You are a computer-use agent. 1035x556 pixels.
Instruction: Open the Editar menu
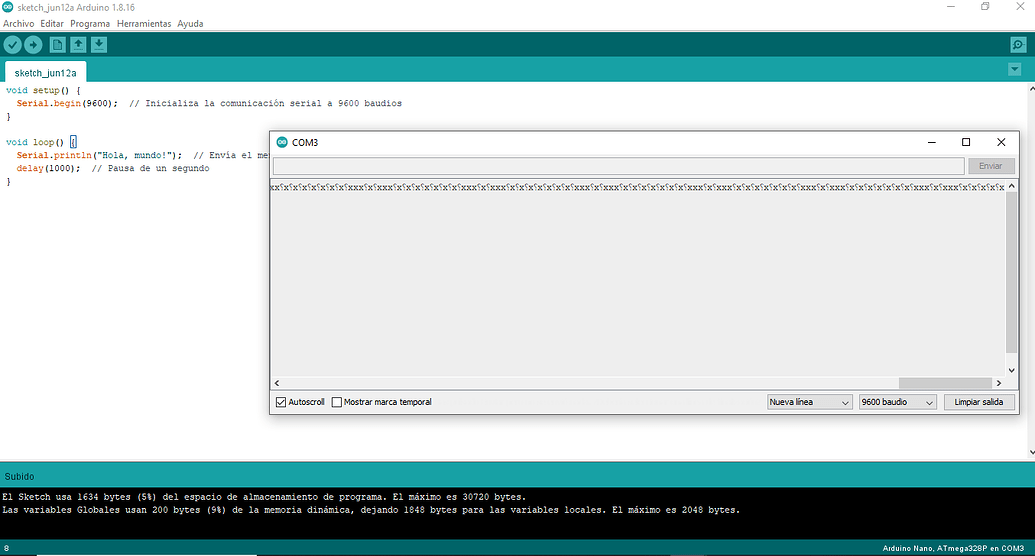point(52,24)
